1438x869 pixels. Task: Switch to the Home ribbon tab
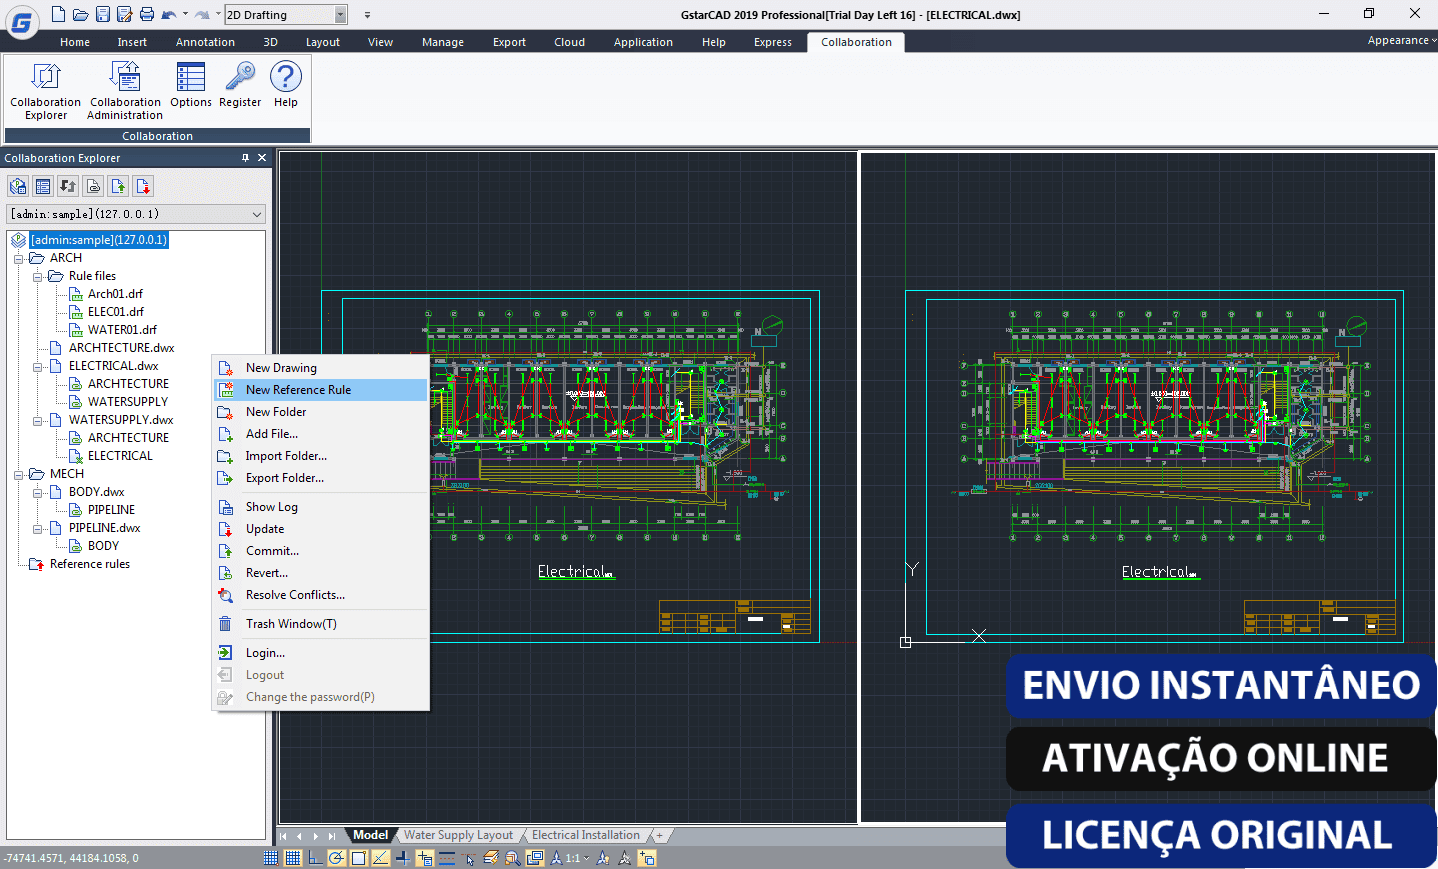pos(75,42)
